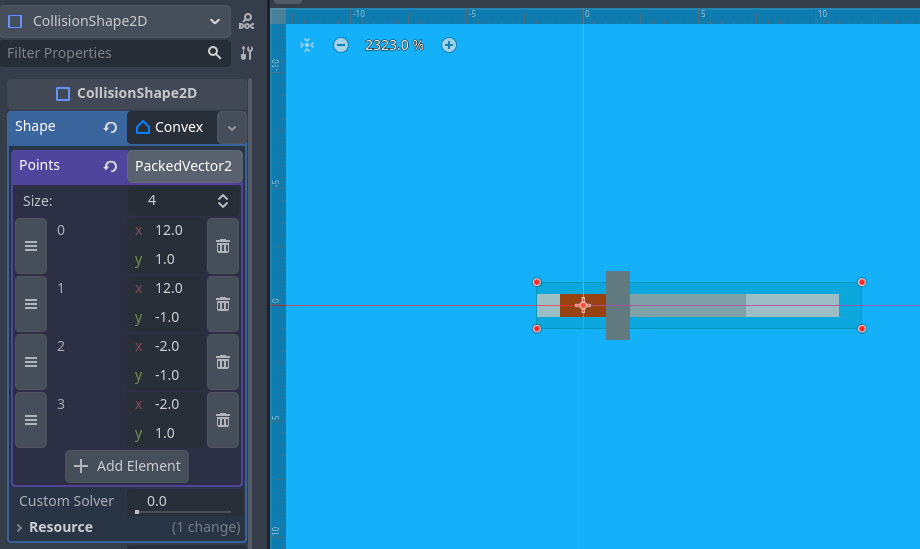
Task: Zoom out using the minus button
Action: tap(341, 45)
